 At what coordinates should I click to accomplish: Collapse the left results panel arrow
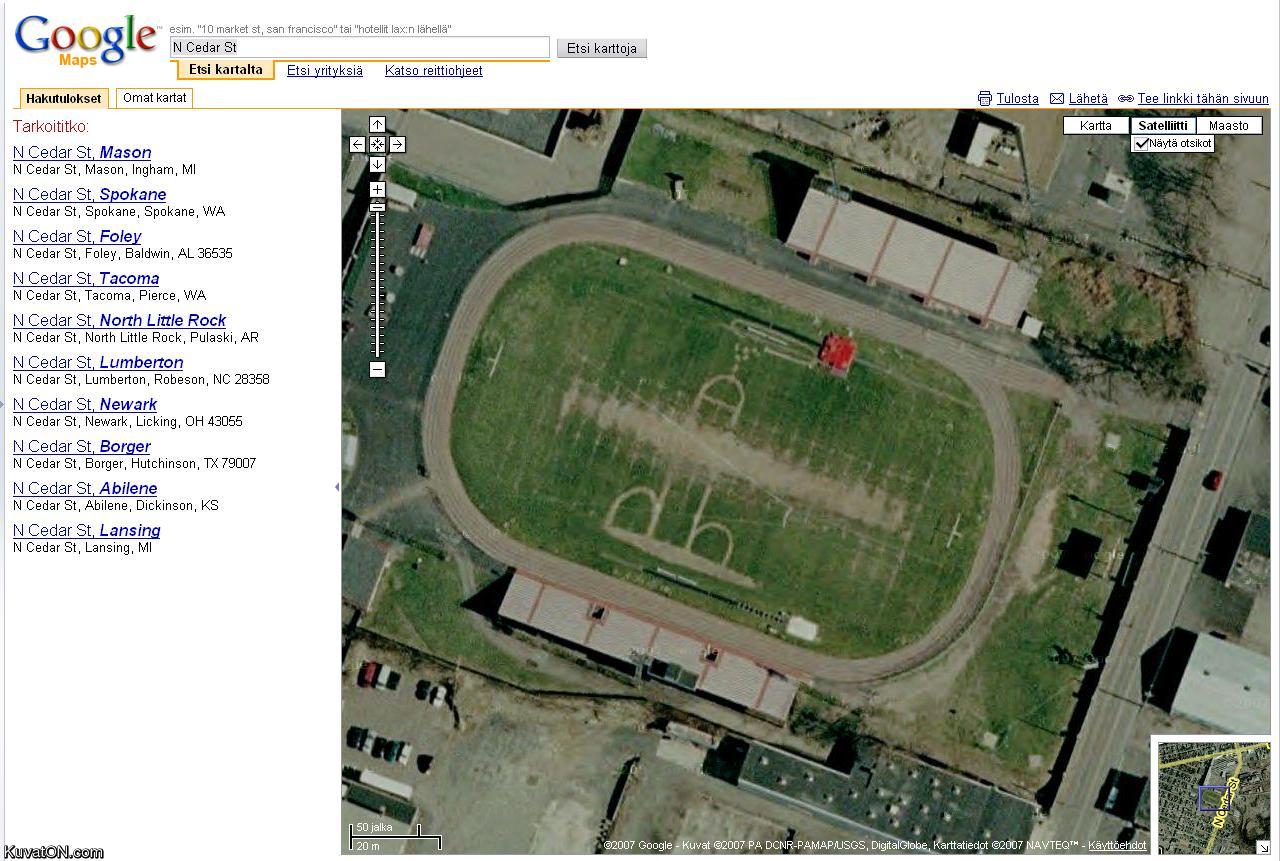pyautogui.click(x=336, y=487)
